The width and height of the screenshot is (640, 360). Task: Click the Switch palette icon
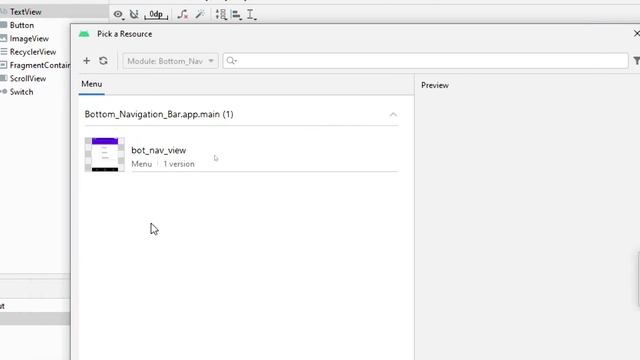[4, 92]
